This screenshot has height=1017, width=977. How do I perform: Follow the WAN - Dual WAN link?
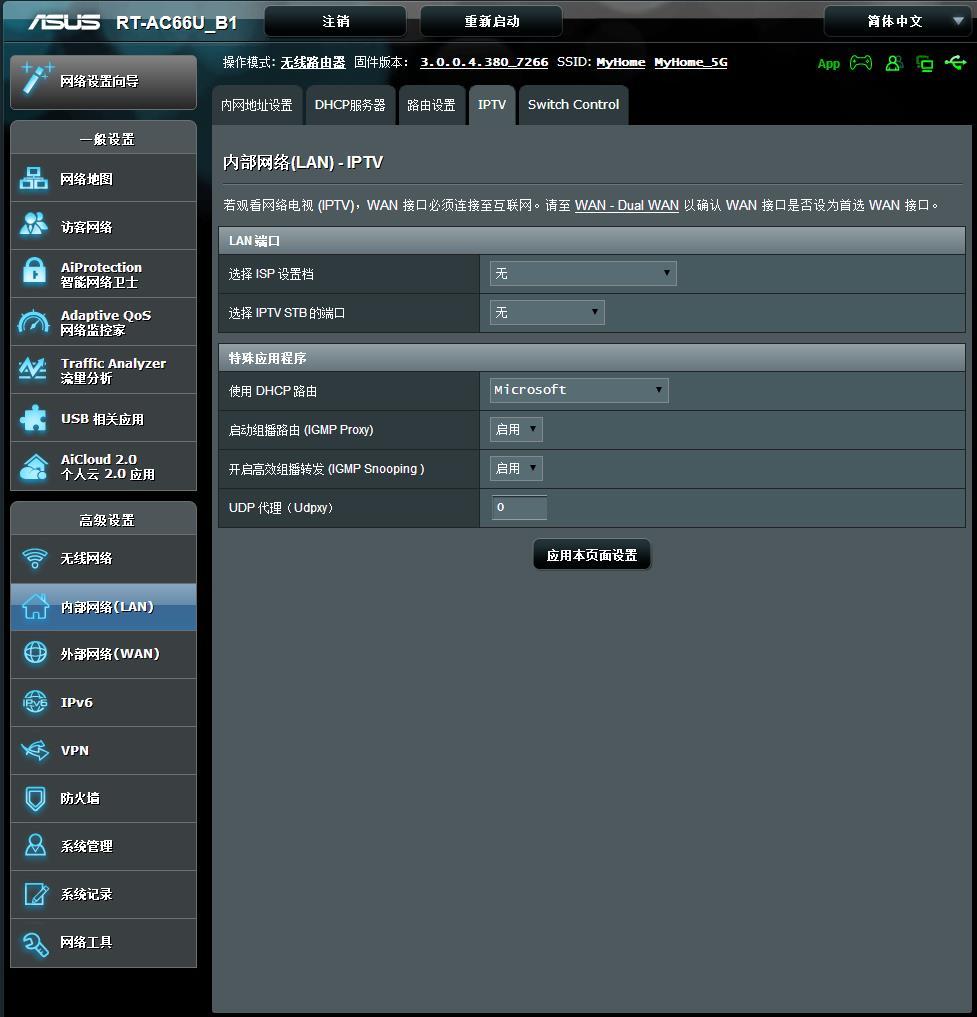point(626,205)
